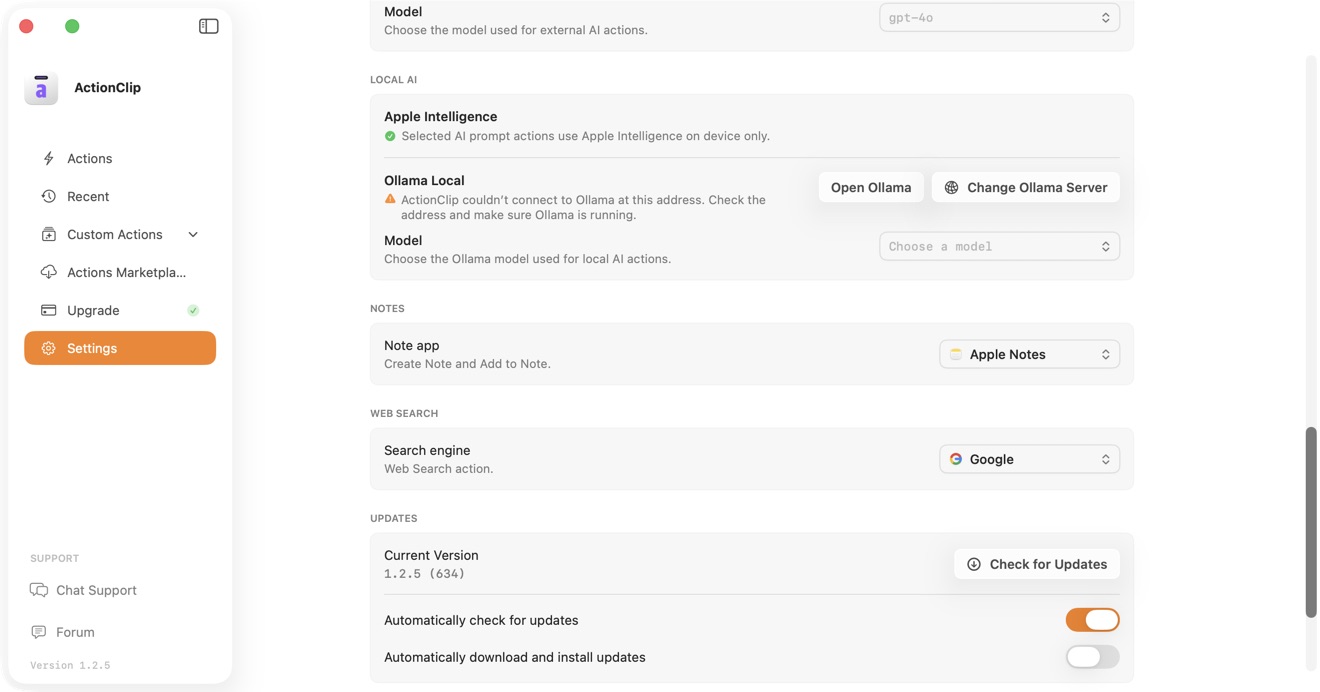Click the Actions Marketplace cloud icon

pyautogui.click(x=48, y=272)
